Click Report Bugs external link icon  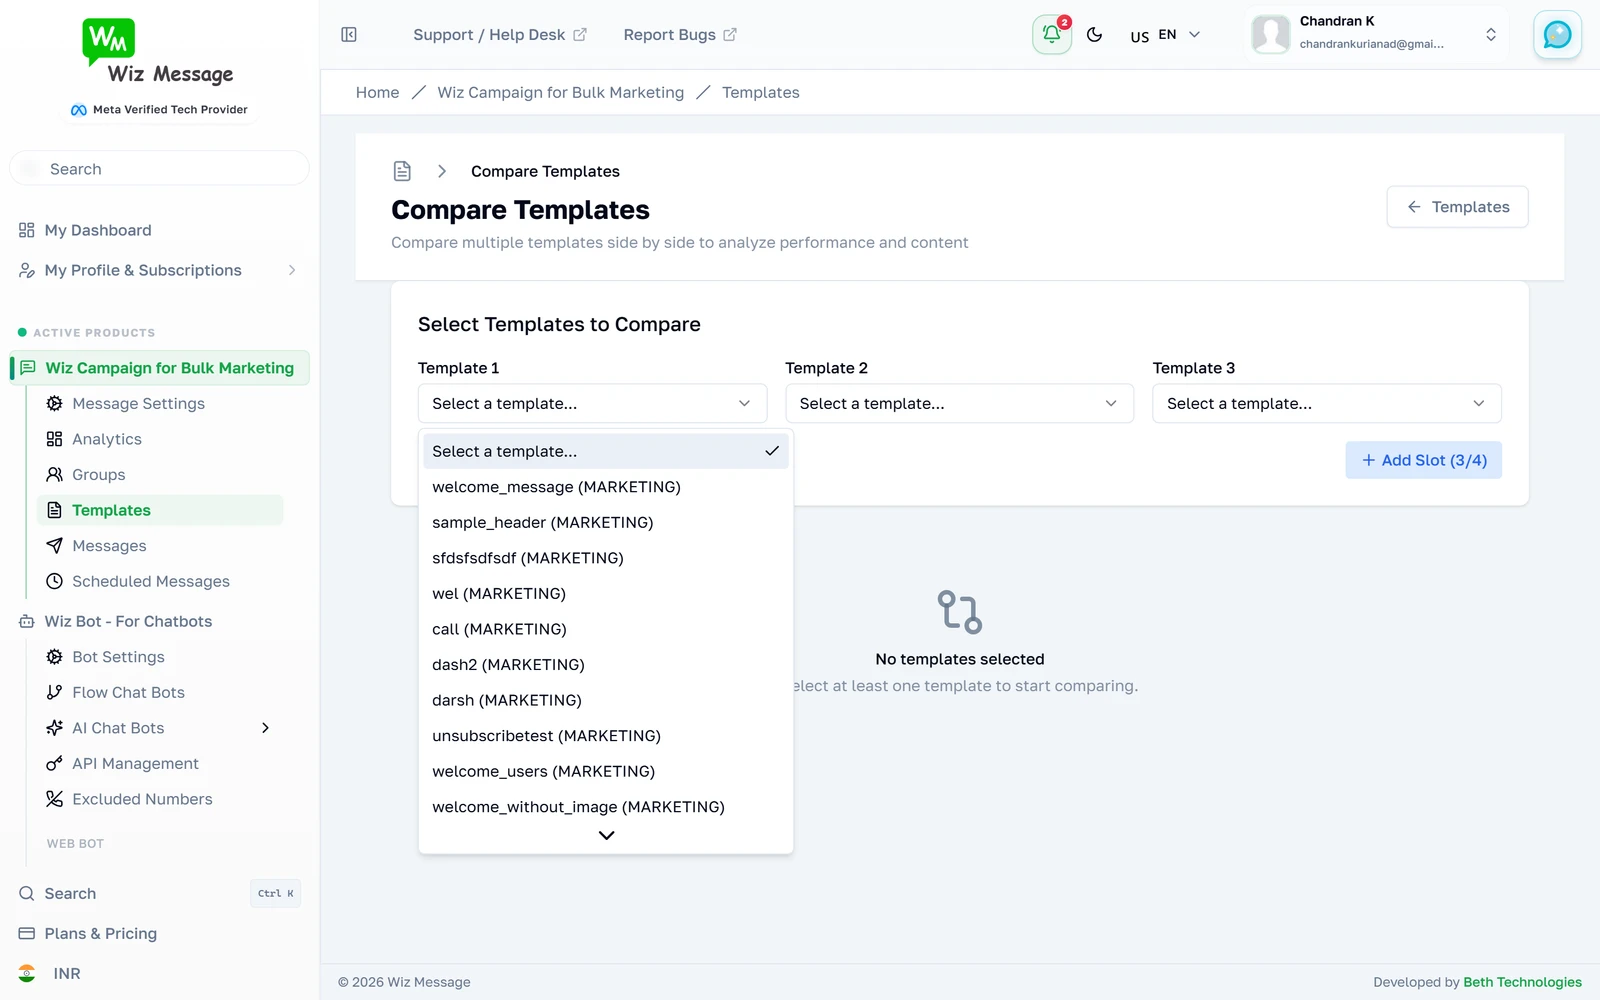pyautogui.click(x=730, y=34)
